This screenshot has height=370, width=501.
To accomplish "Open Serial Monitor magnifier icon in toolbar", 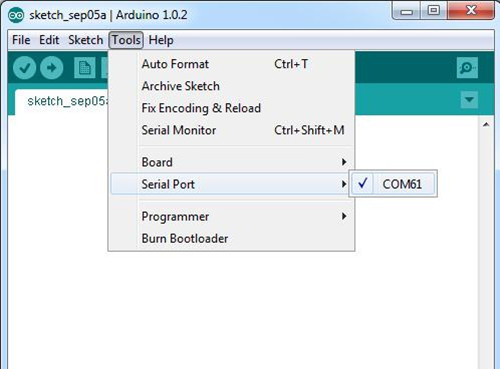I will [x=467, y=68].
